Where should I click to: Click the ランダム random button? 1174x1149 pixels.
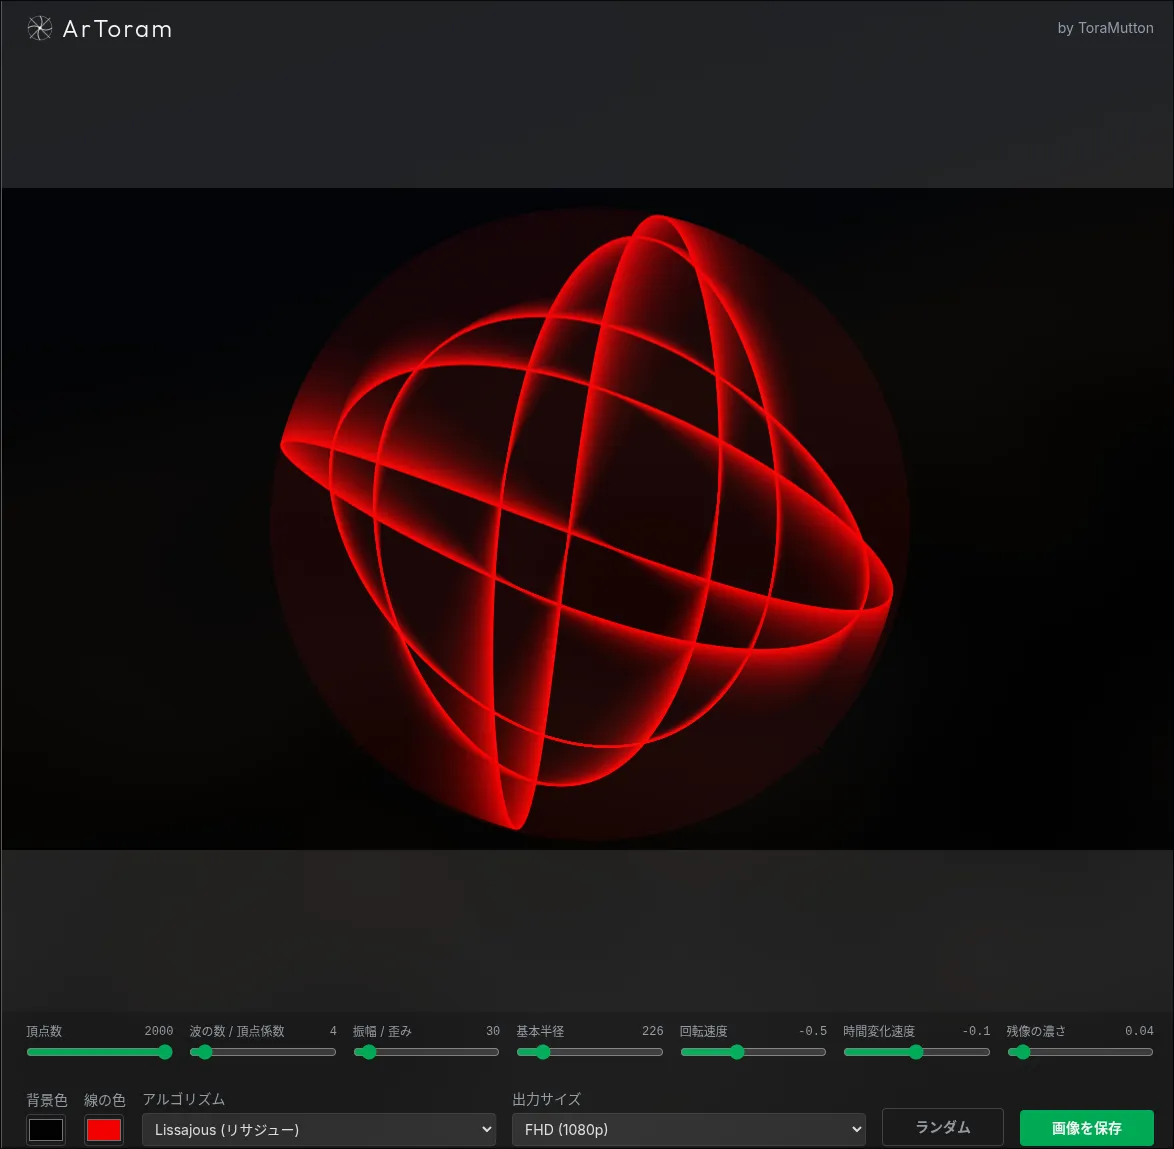click(x=942, y=1127)
